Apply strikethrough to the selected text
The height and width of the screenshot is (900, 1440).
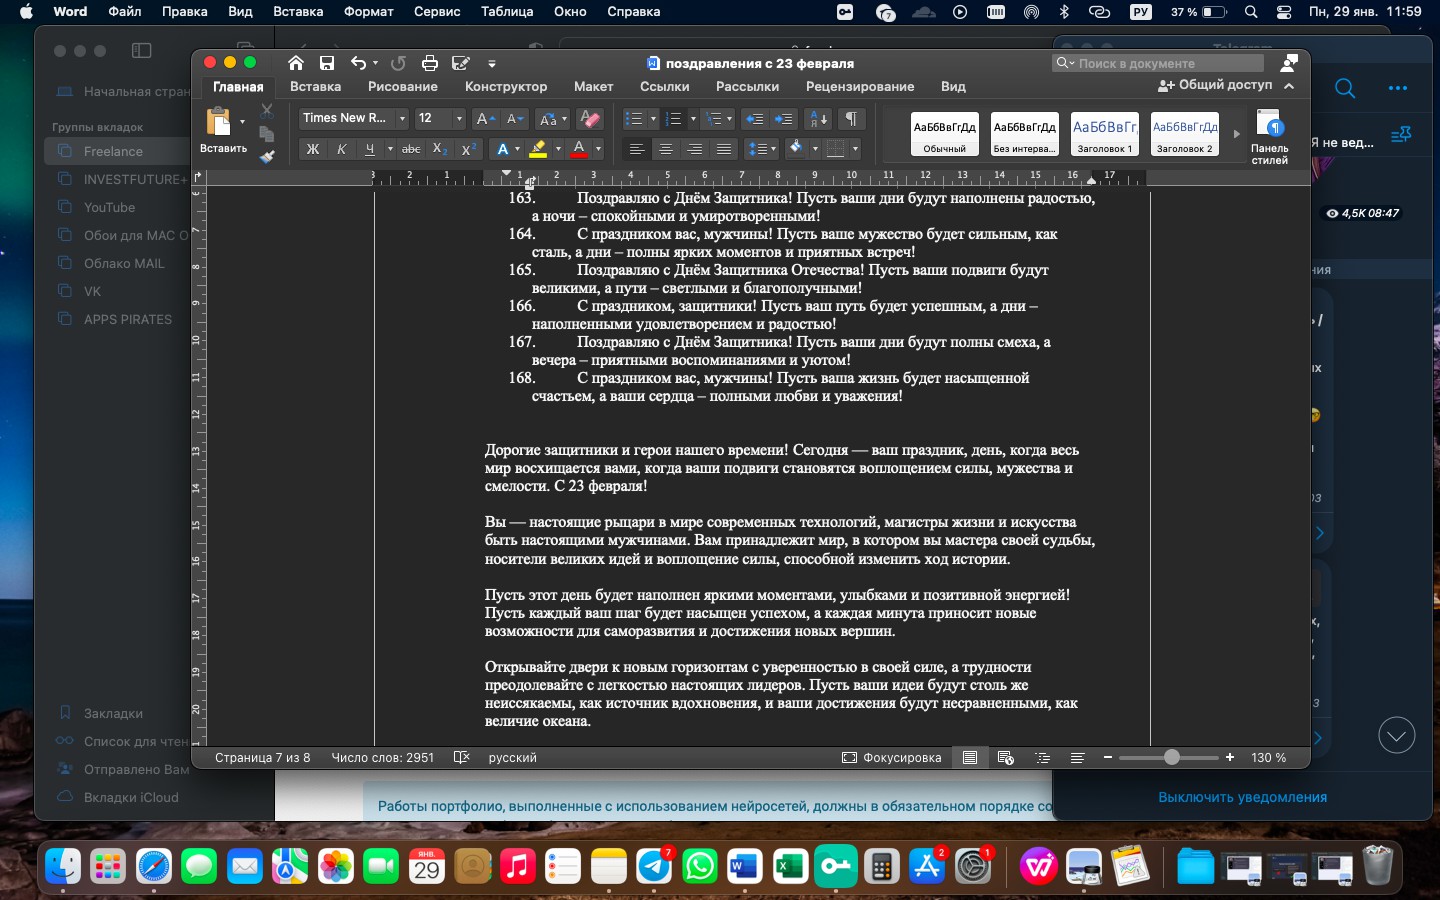coord(411,149)
